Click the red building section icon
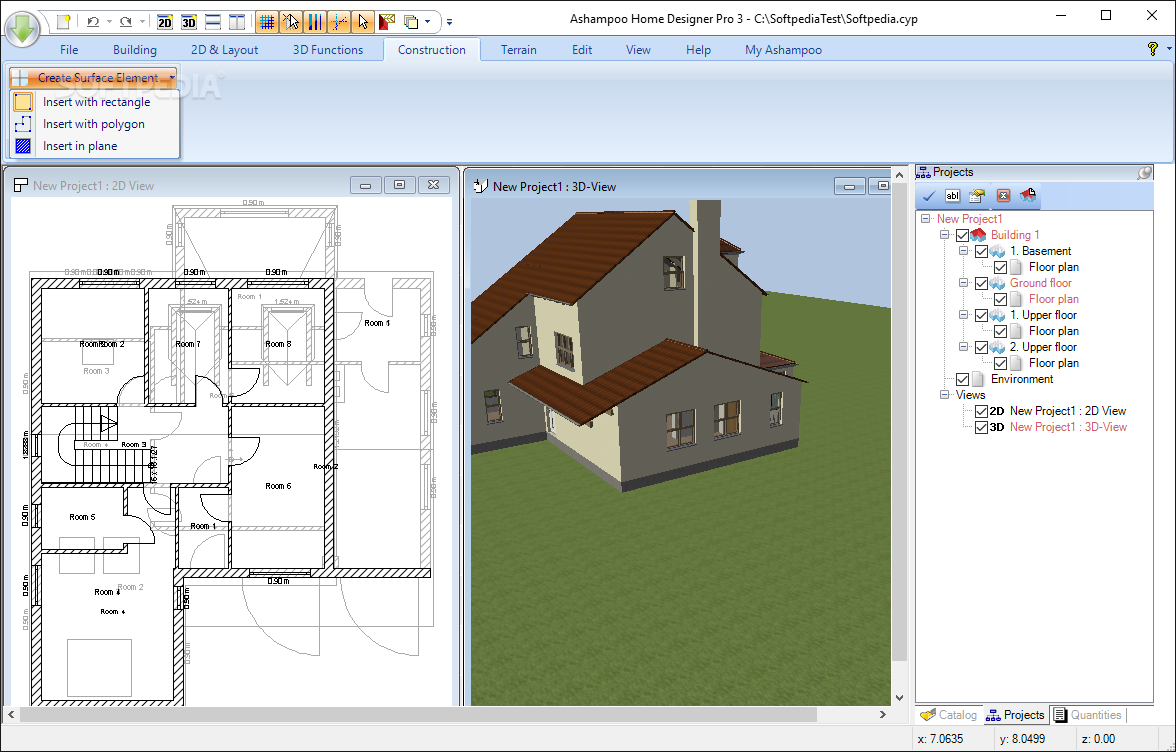 (387, 22)
